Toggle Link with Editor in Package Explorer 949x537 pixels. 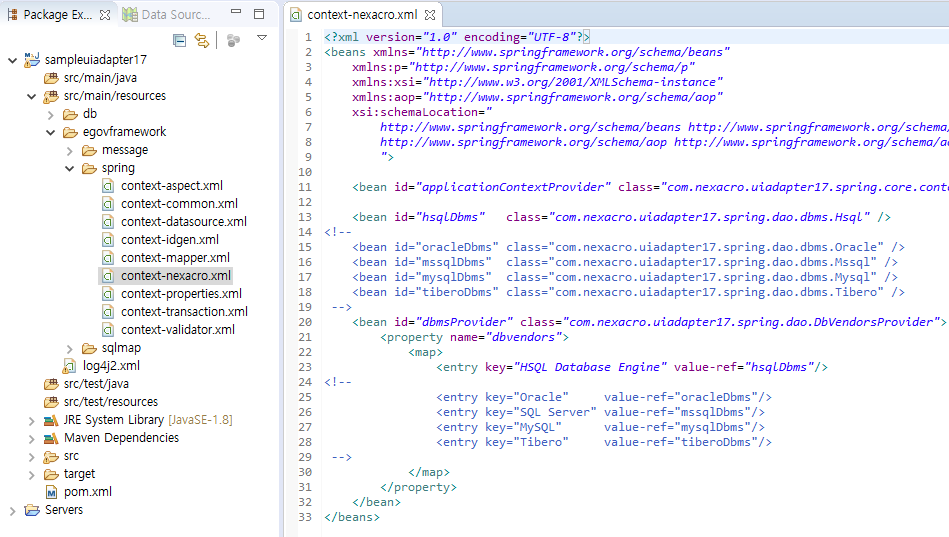coord(202,40)
